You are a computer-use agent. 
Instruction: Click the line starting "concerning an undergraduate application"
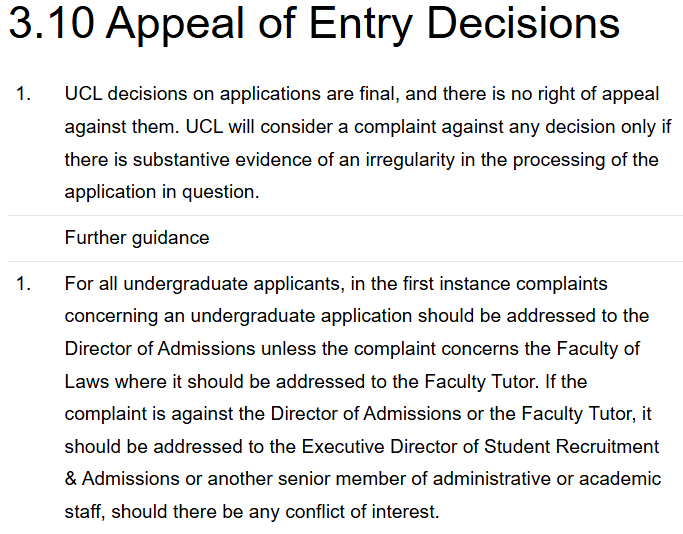coord(356,316)
